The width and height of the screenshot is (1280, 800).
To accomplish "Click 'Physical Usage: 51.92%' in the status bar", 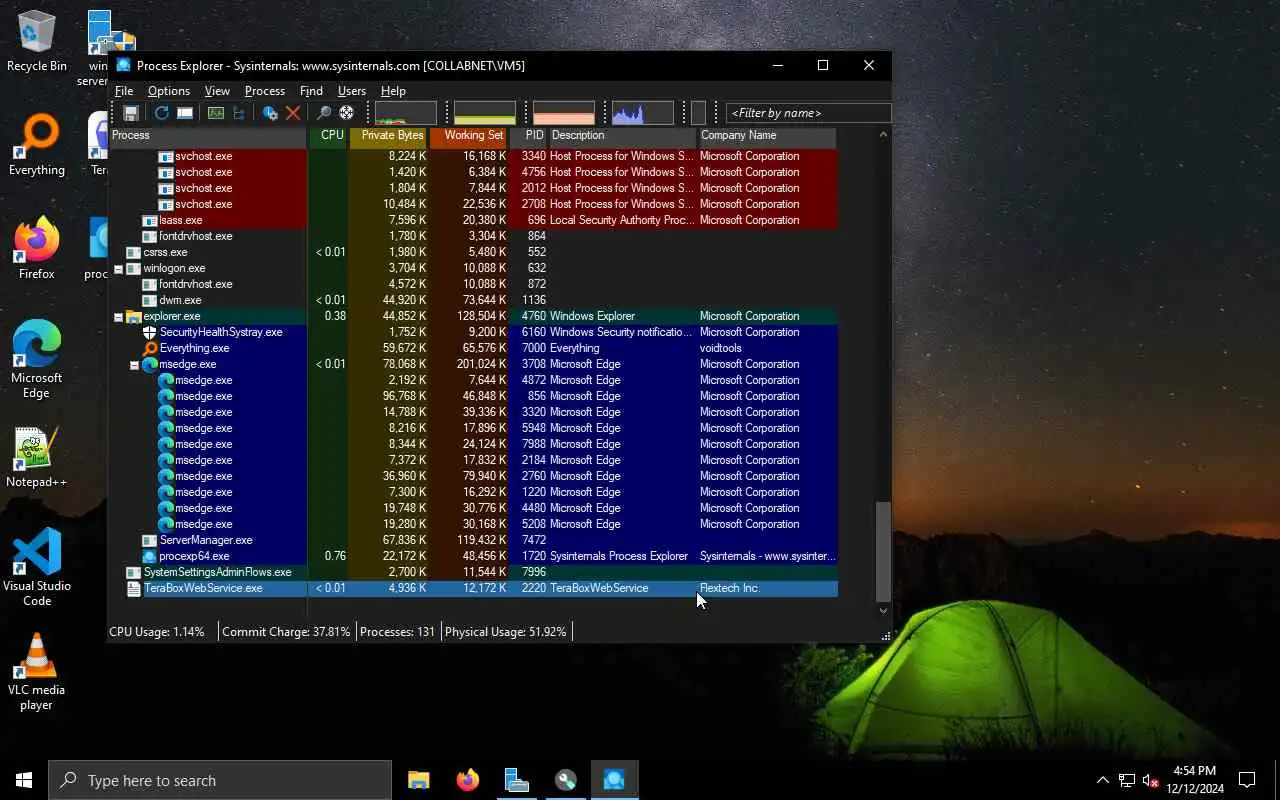I will coord(506,632).
